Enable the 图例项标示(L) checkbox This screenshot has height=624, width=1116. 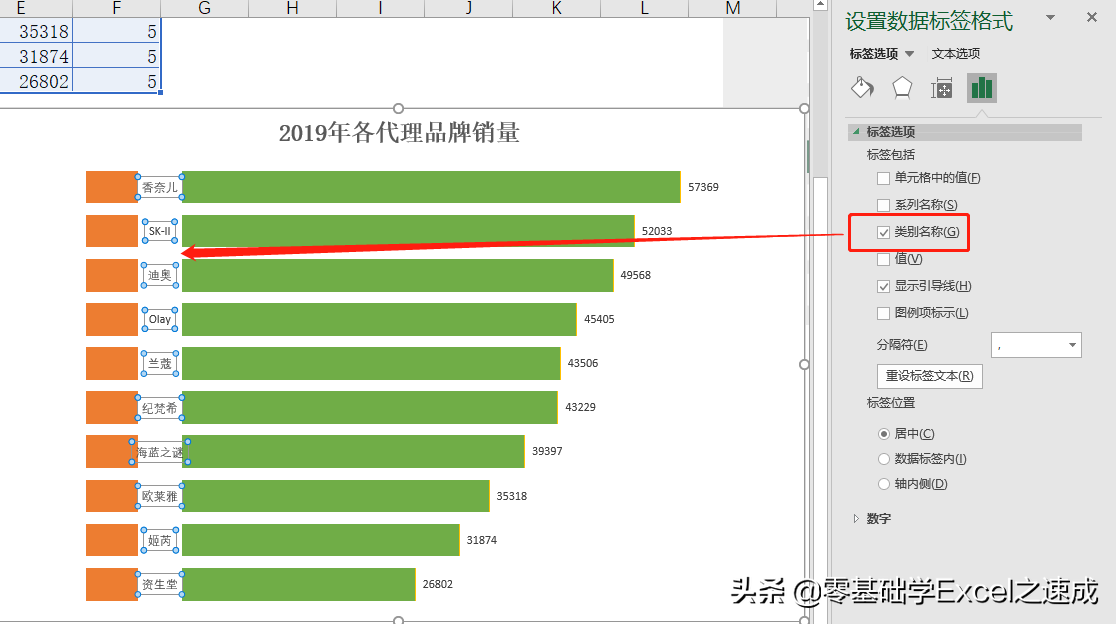pos(884,313)
